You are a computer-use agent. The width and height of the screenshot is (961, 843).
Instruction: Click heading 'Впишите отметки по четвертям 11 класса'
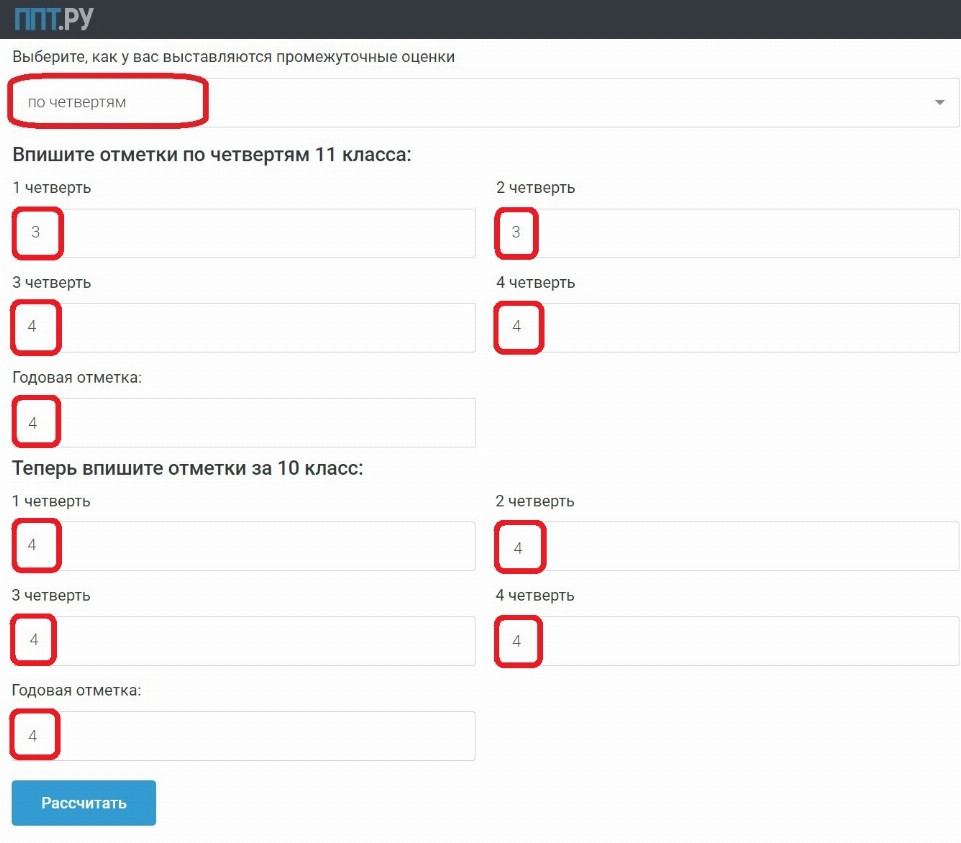pyautogui.click(x=212, y=155)
